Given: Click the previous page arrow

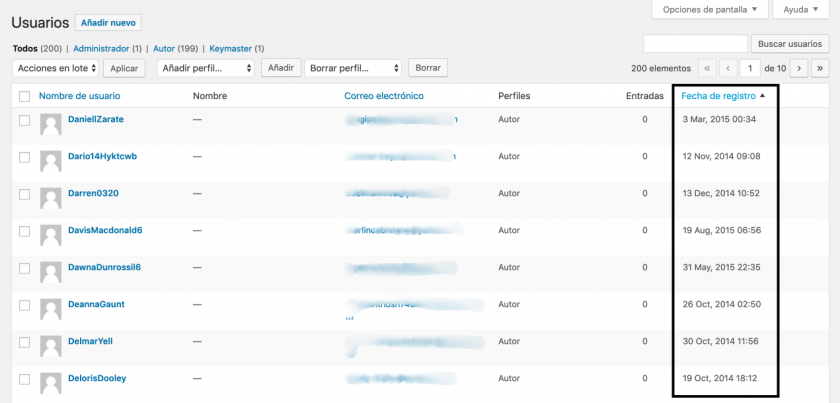Looking at the screenshot, I should [x=729, y=68].
